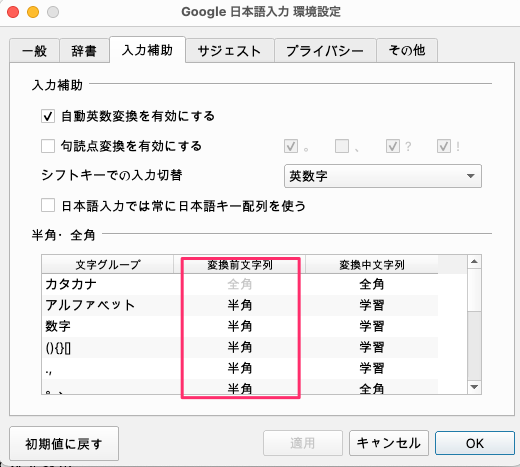This screenshot has height=467, width=520.
Task: Enable 句読点変換を有効にする checkbox
Action: pyautogui.click(x=48, y=146)
